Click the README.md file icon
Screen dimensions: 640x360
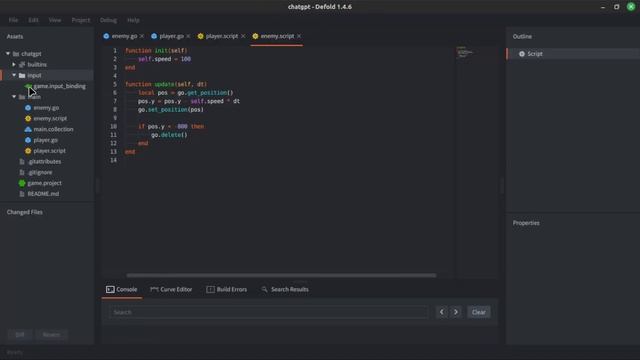coord(22,194)
